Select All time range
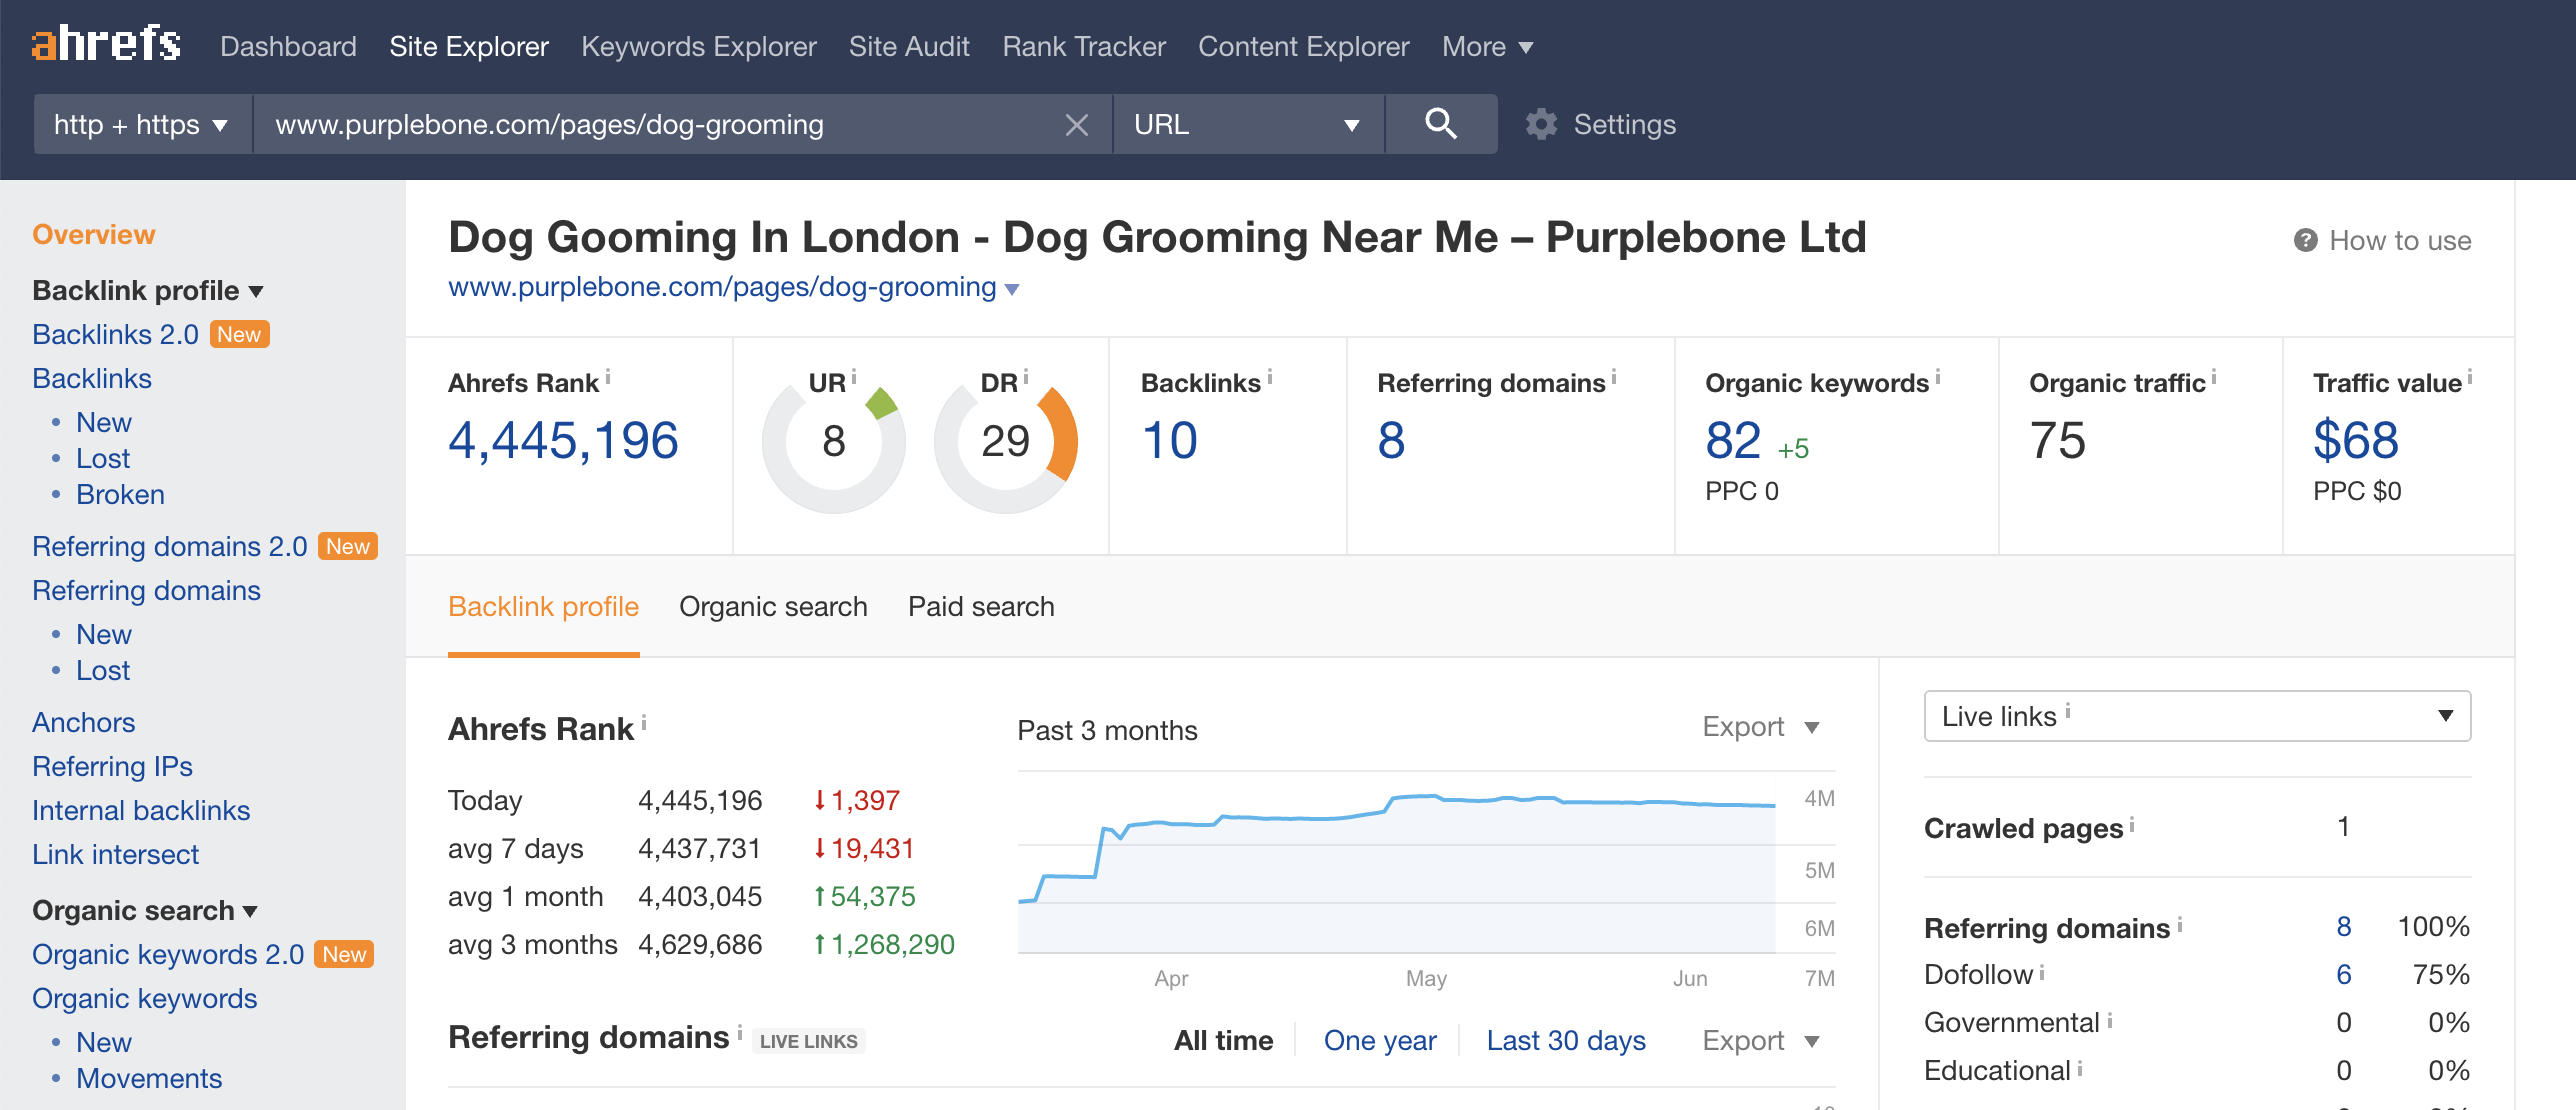The width and height of the screenshot is (2576, 1110). pyautogui.click(x=1224, y=1041)
